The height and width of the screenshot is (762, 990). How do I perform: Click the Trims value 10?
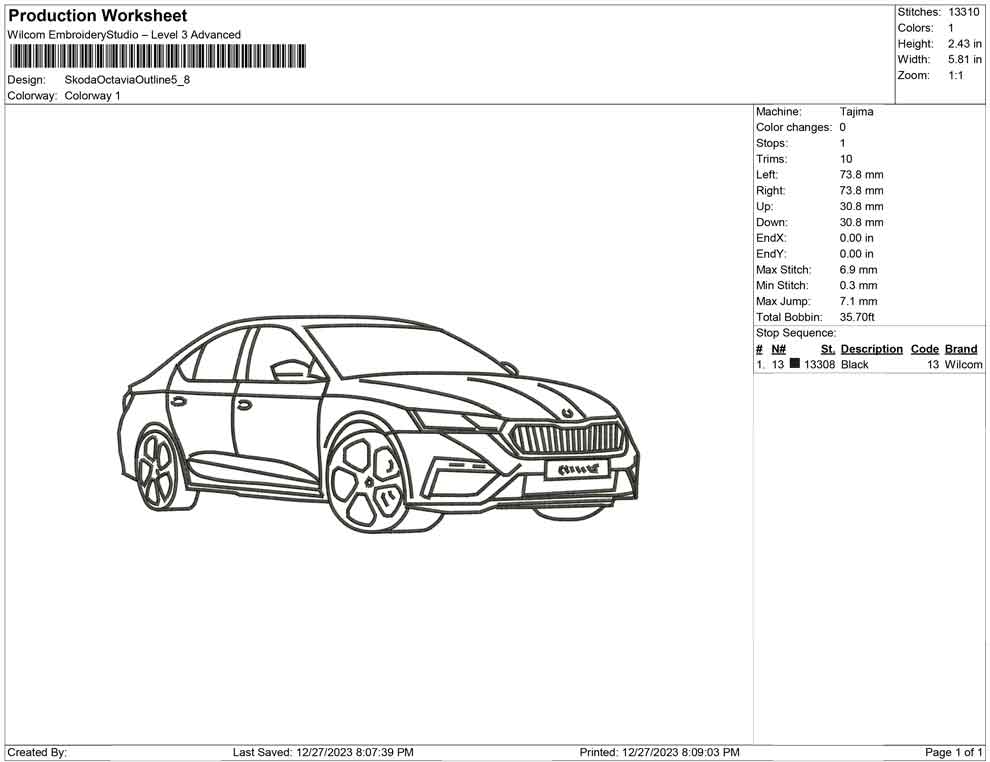click(x=845, y=158)
